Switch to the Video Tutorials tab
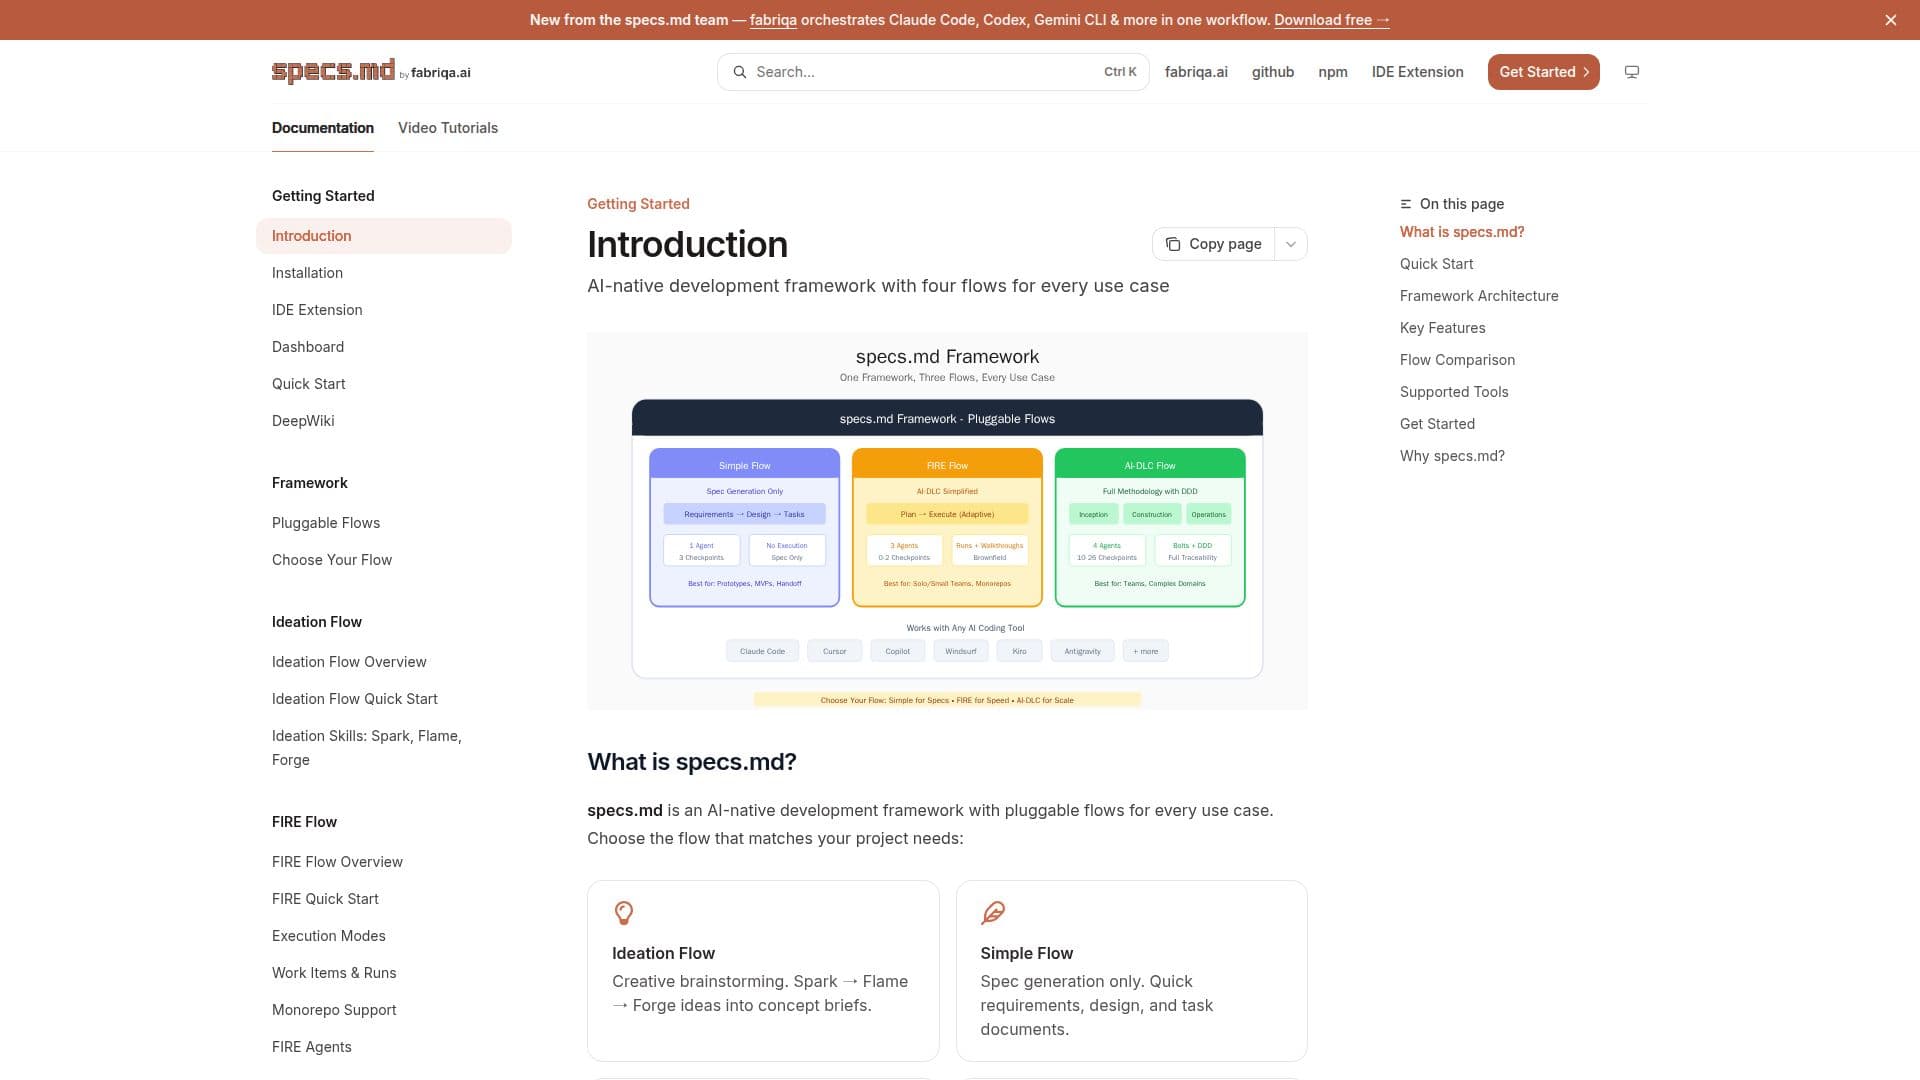This screenshot has width=1920, height=1080. (x=448, y=128)
